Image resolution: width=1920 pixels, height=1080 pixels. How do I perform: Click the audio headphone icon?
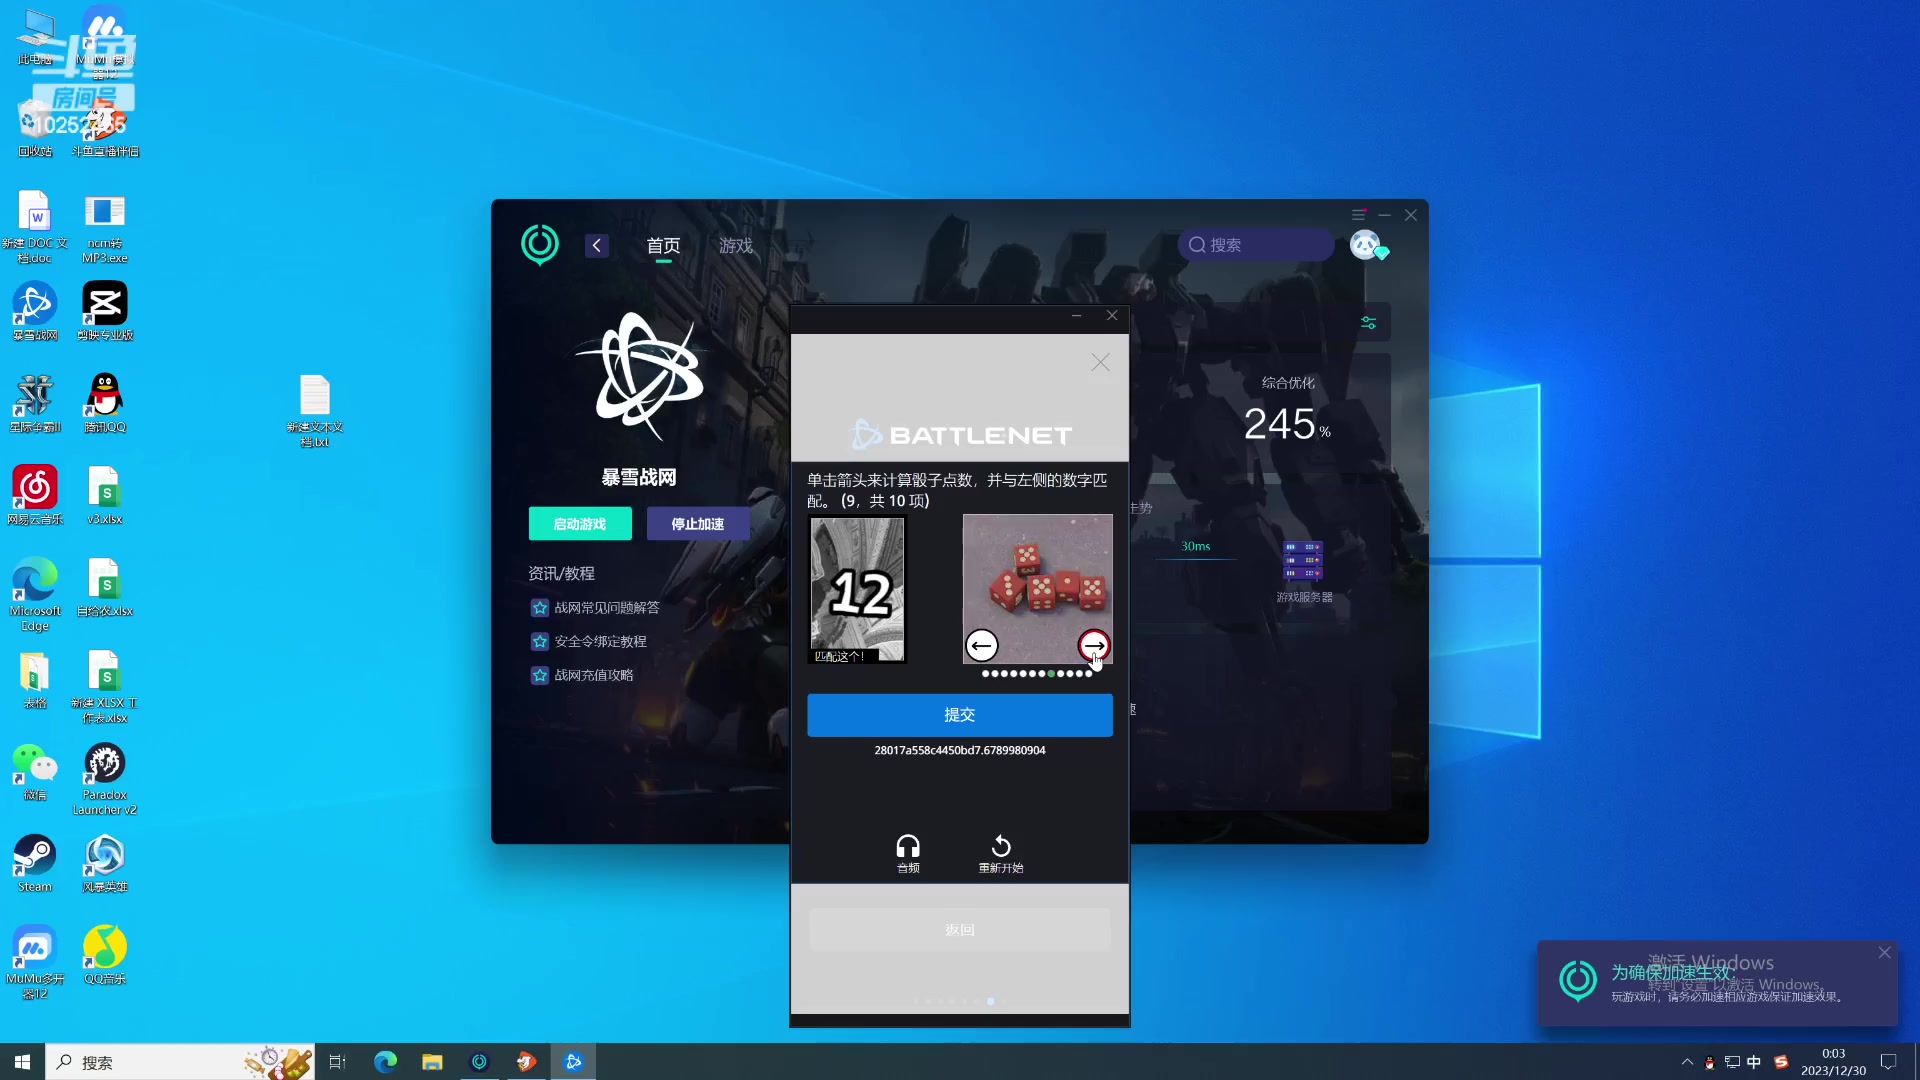click(x=907, y=847)
